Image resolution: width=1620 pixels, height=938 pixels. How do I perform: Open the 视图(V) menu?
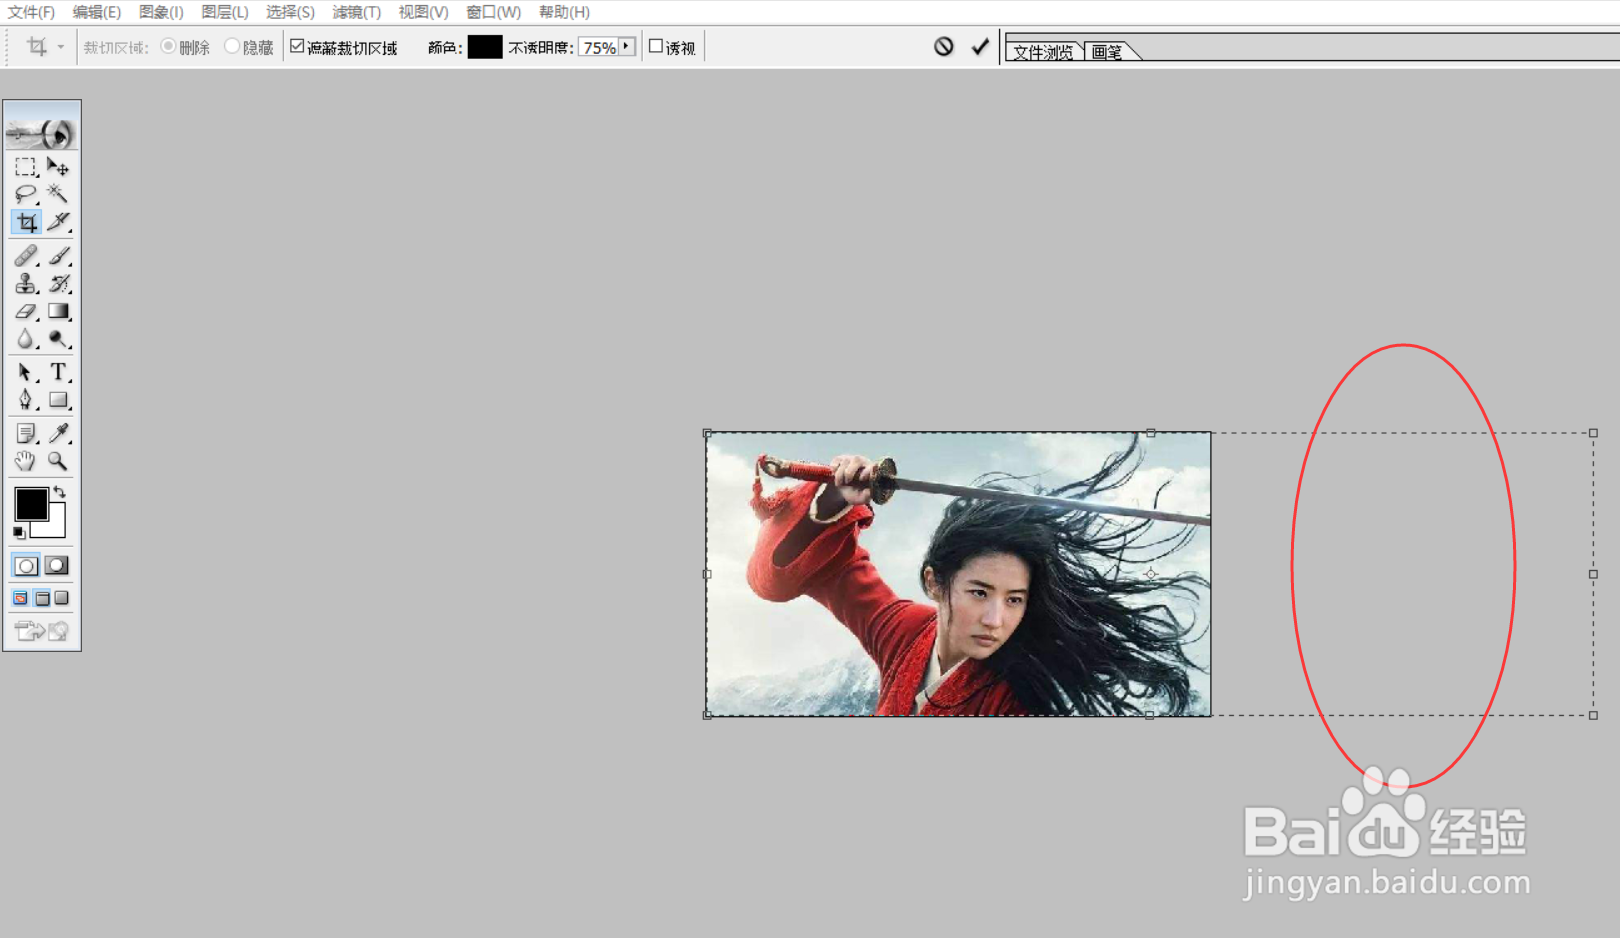(423, 12)
